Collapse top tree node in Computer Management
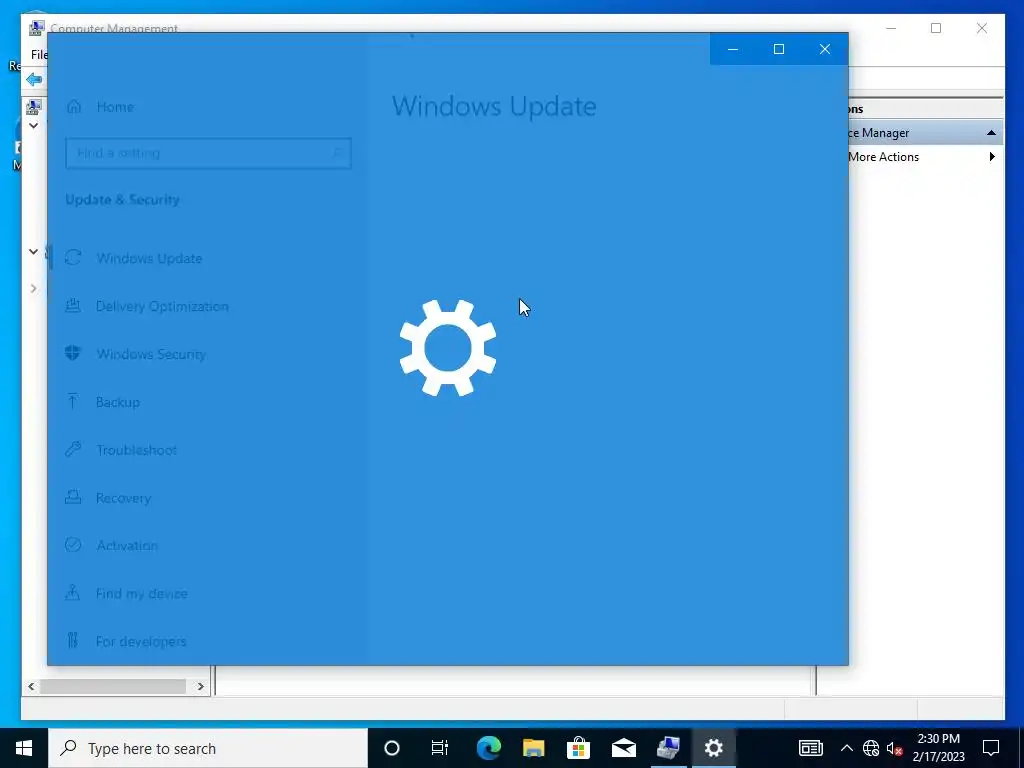Screen dimensions: 1024x768 pos(33,125)
